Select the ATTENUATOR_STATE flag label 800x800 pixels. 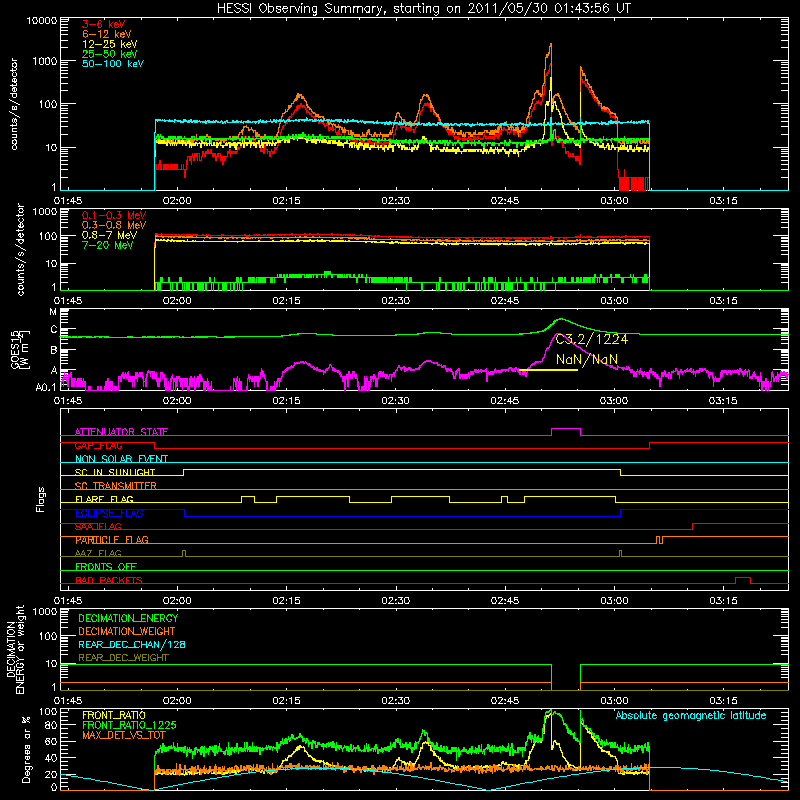pyautogui.click(x=121, y=432)
